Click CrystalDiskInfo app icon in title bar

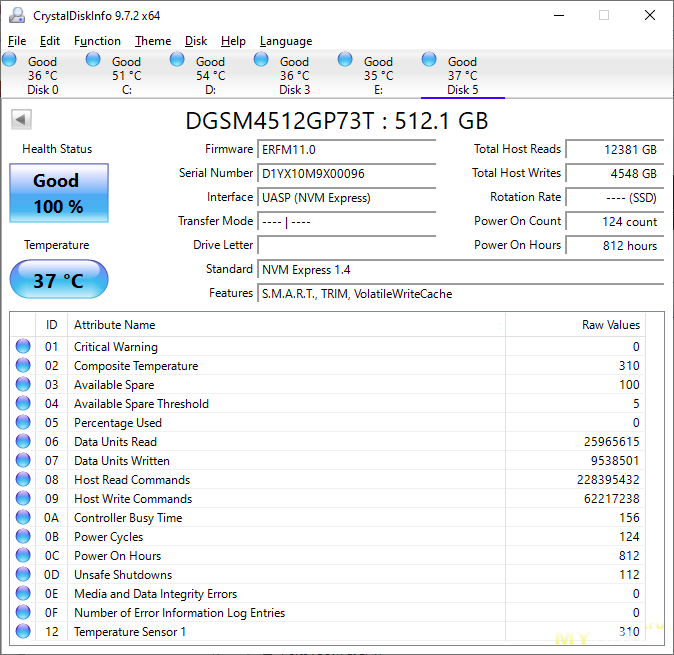click(17, 16)
